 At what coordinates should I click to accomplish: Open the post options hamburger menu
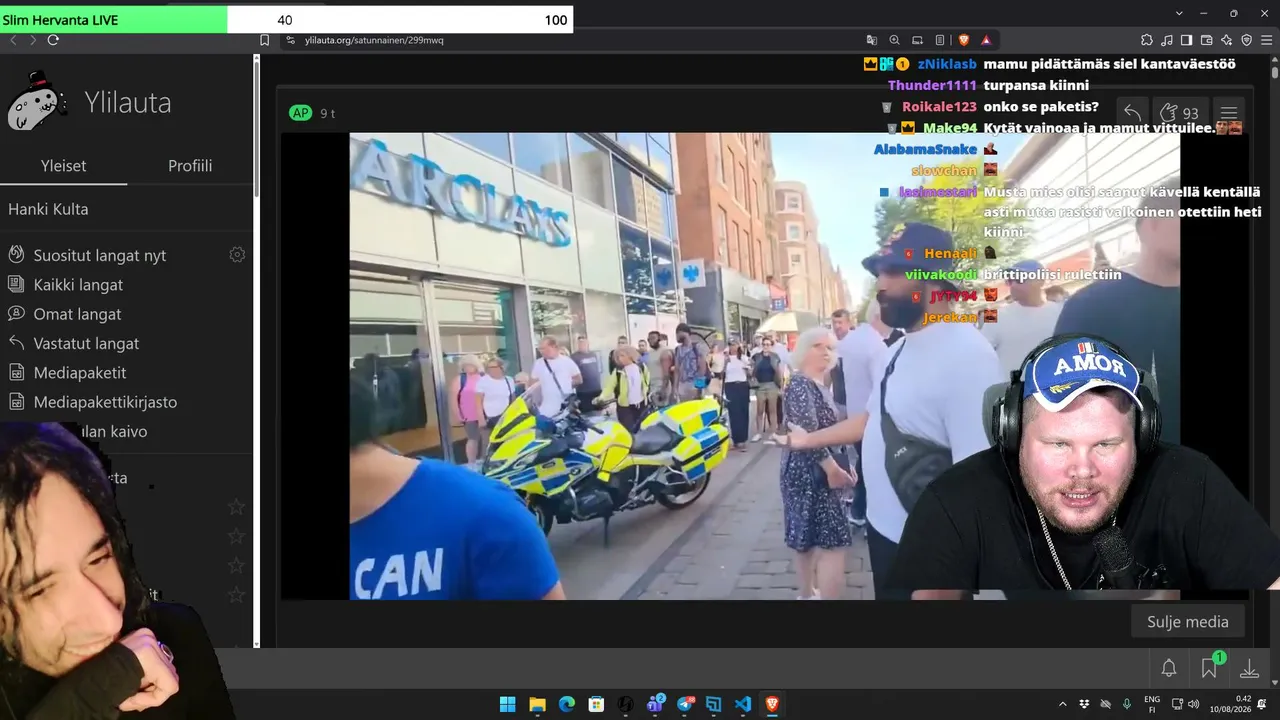click(x=1229, y=113)
